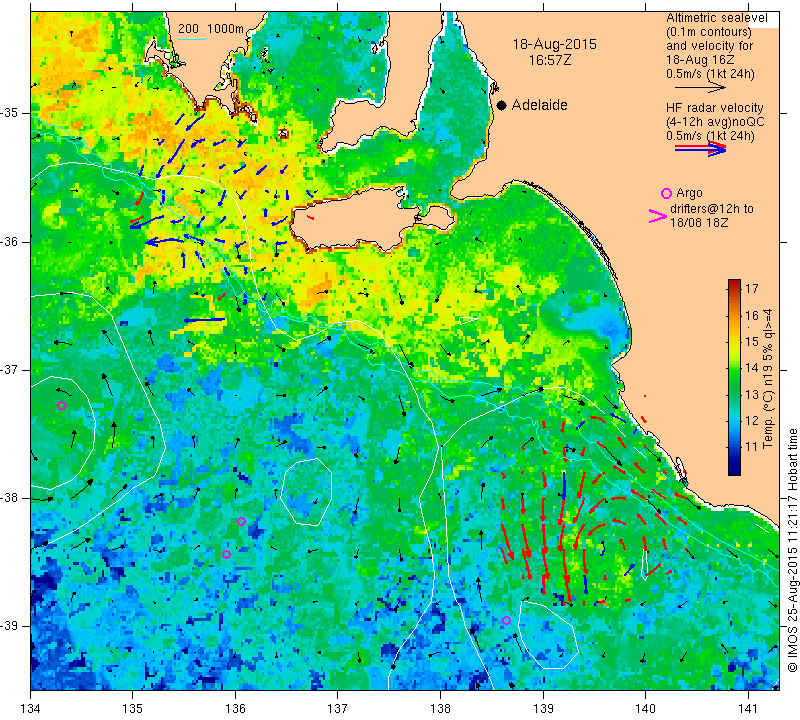The image size is (800, 720).
Task: Click the time text 16:57Z
Action: [550, 60]
